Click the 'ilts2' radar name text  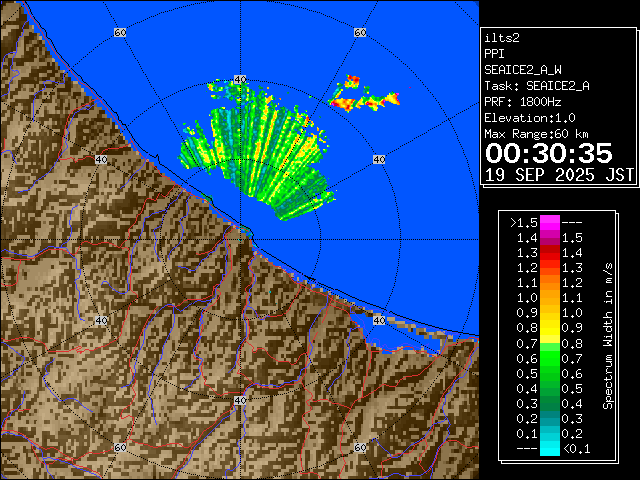coord(502,38)
